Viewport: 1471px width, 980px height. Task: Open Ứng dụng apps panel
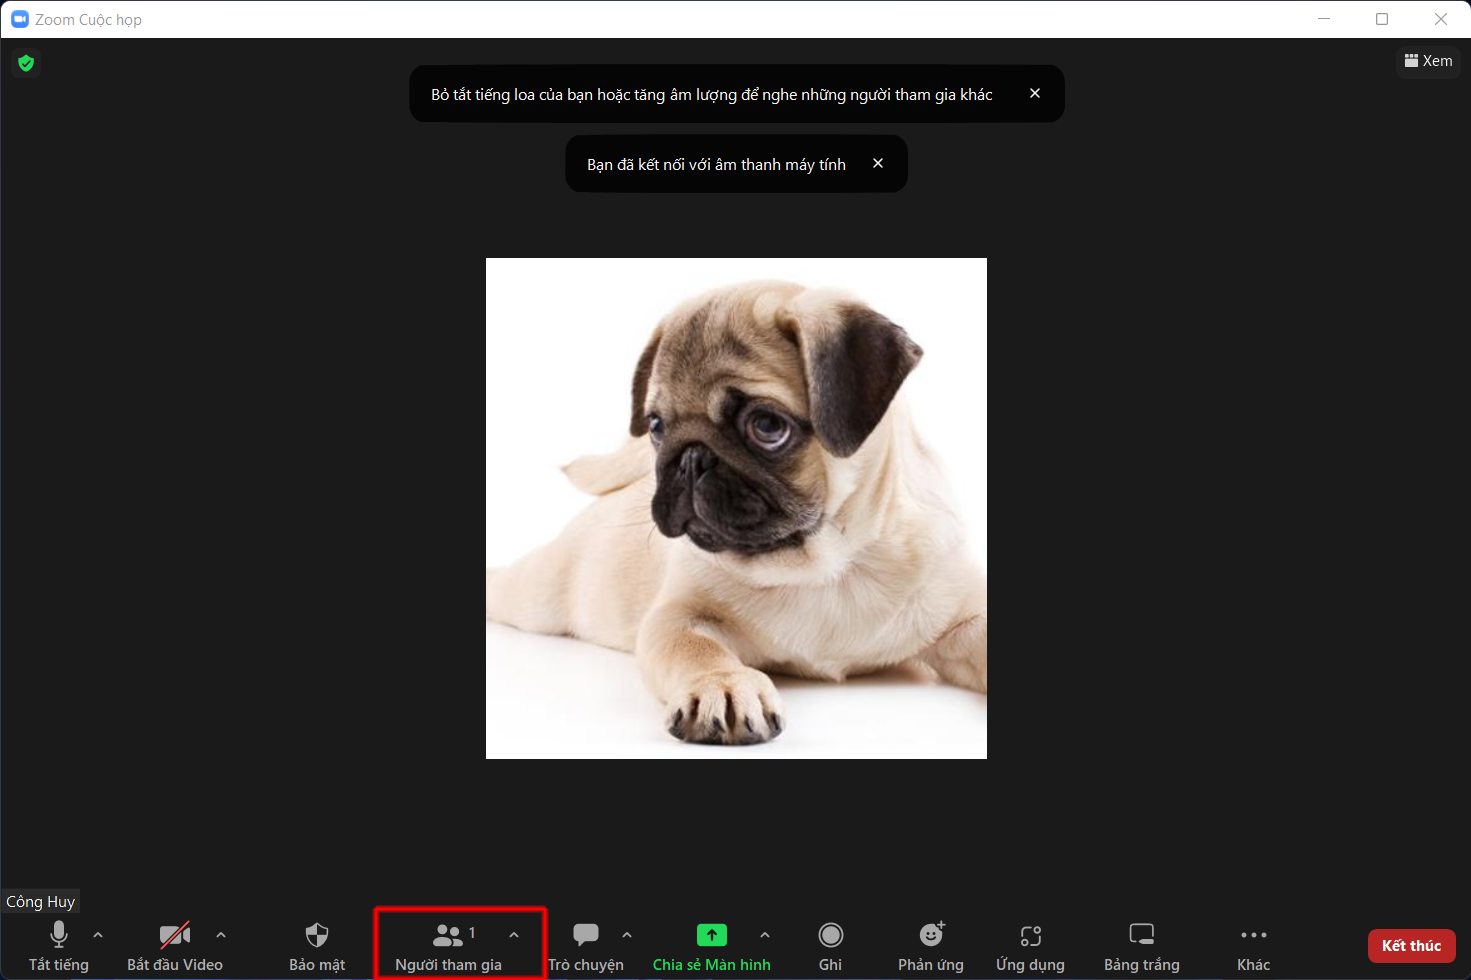coord(1029,934)
